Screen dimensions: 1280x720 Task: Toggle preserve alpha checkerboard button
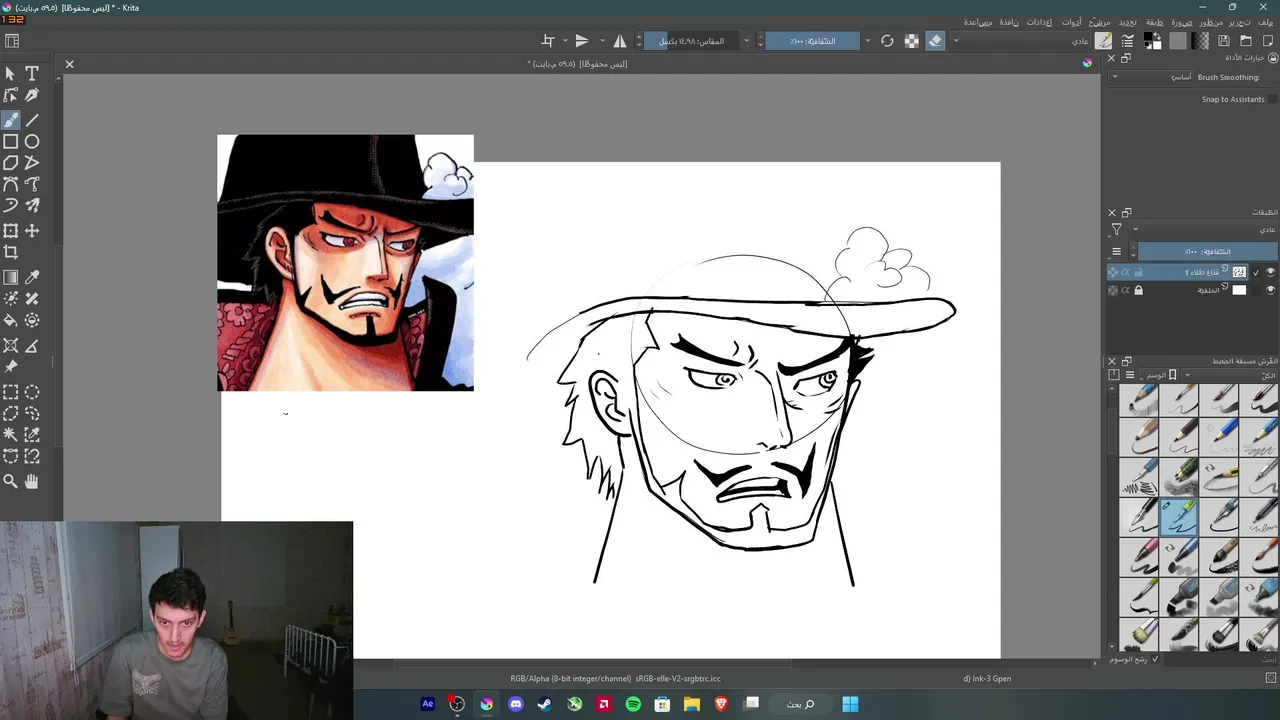click(912, 41)
